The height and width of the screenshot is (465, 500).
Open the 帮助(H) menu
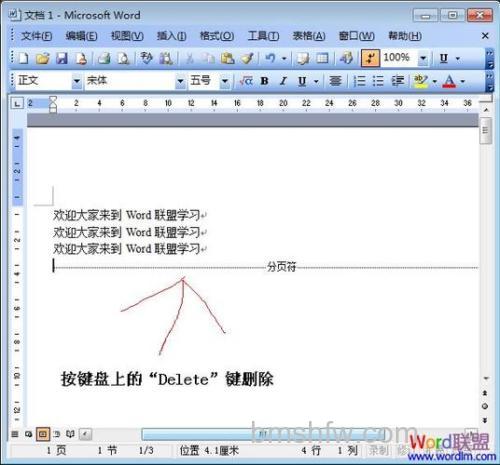(405, 36)
